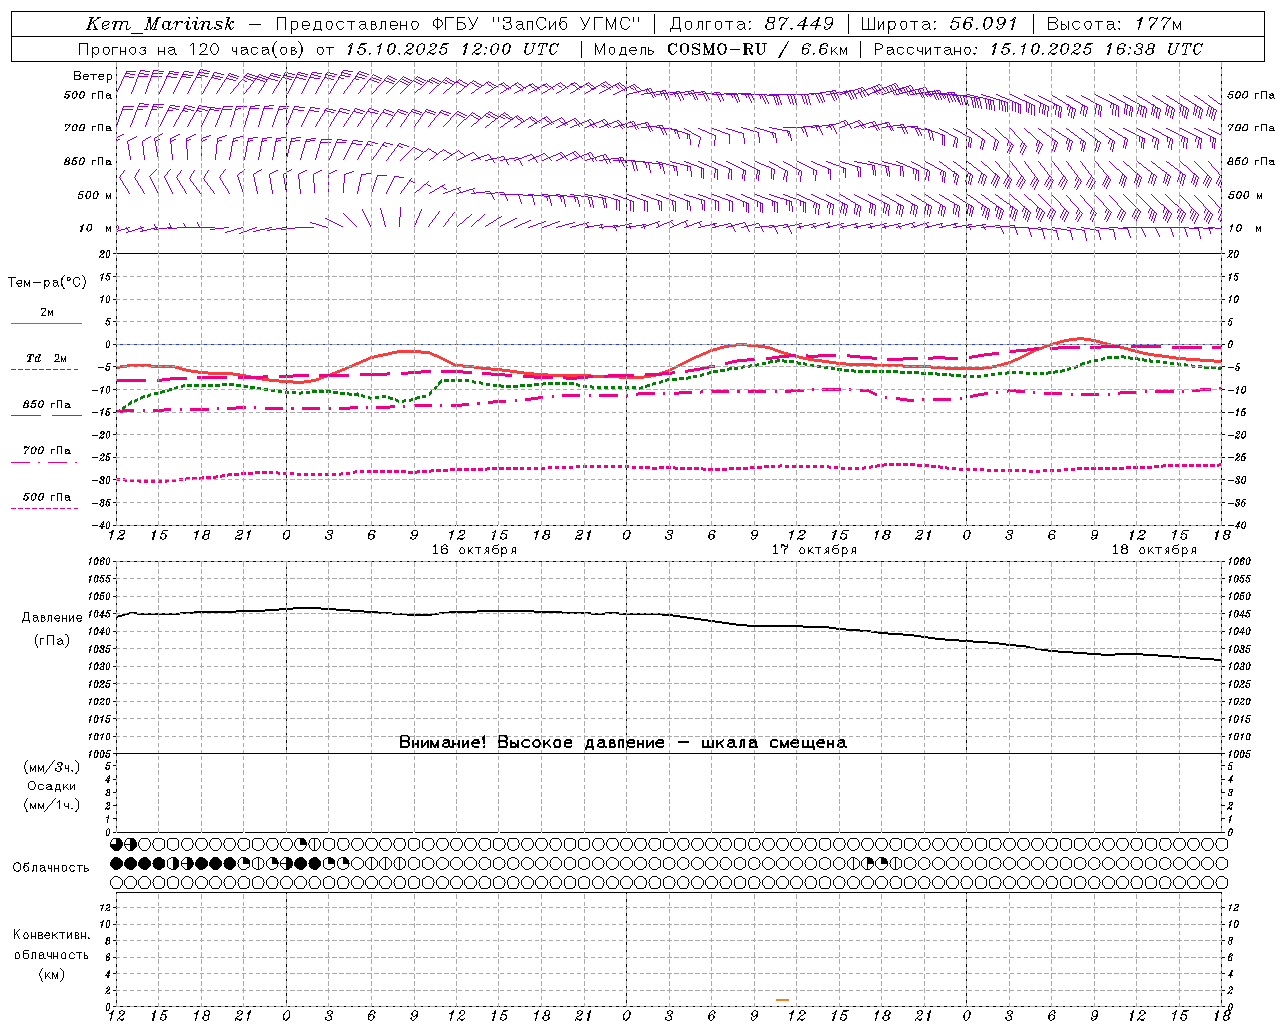Click the station name Kem_Mariinsk
1280x1024 pixels.
160,24
